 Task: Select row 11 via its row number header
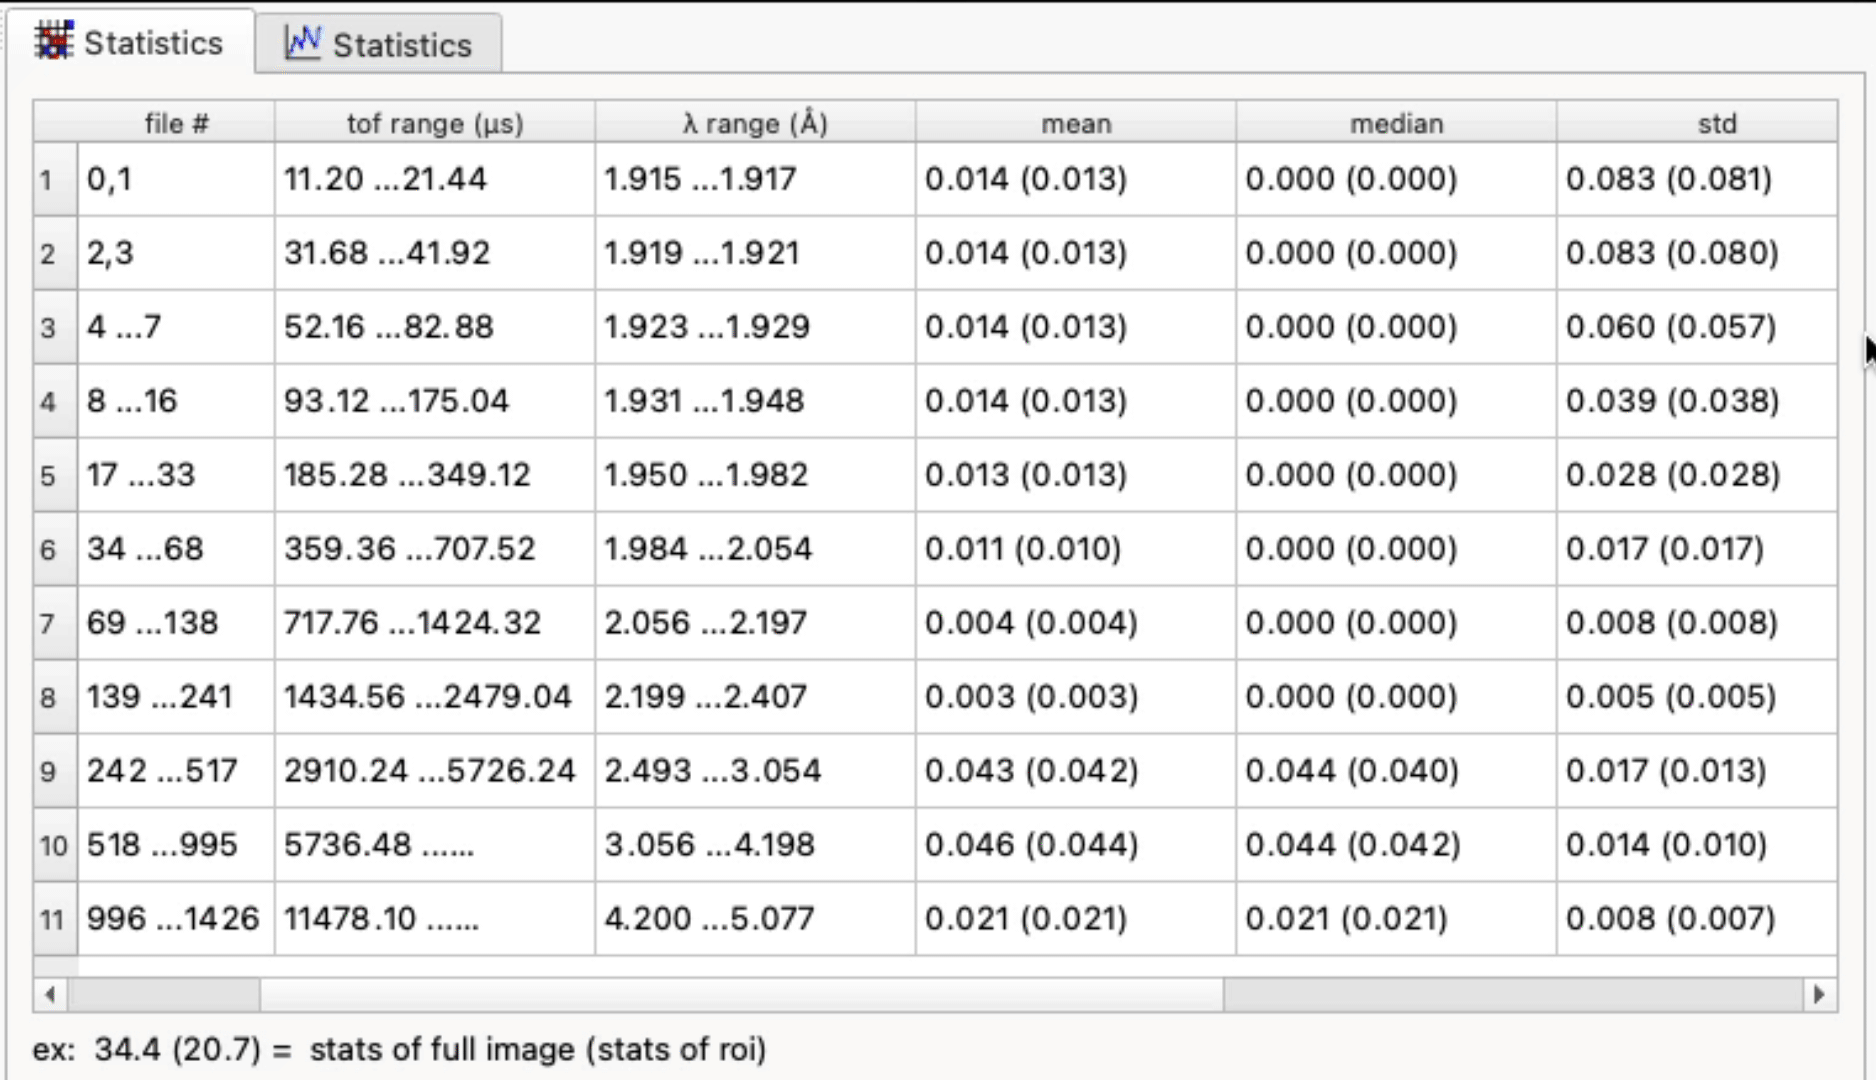51,919
